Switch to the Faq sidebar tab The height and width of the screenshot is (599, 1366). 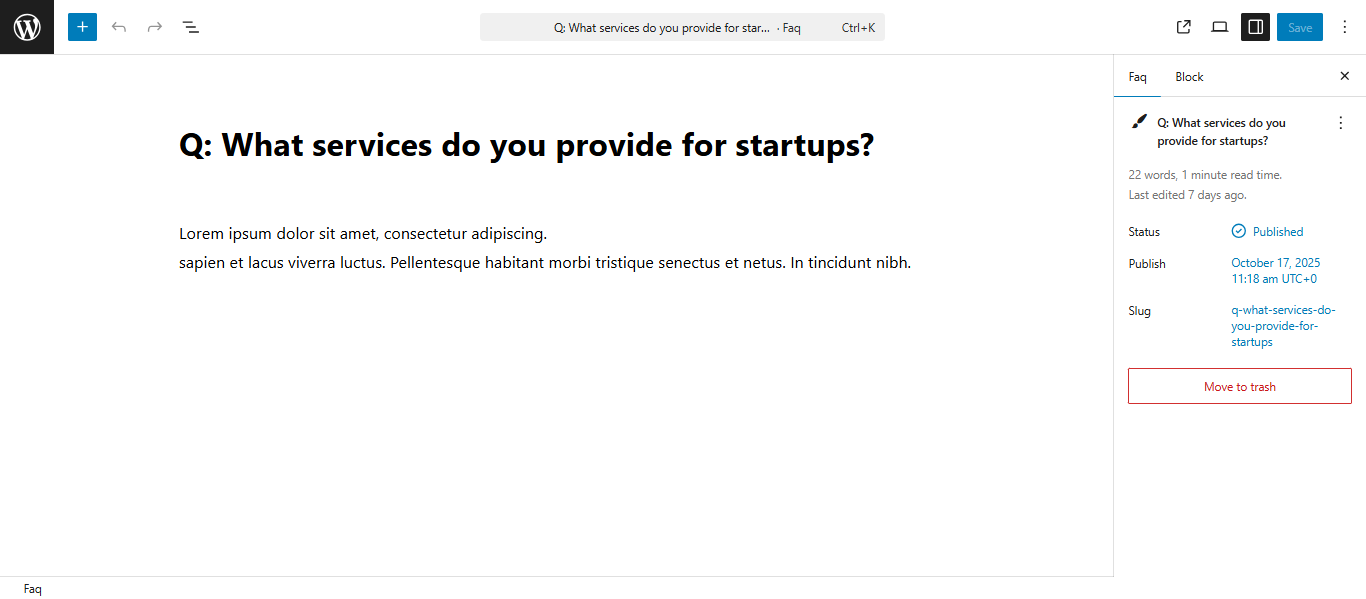coord(1138,77)
